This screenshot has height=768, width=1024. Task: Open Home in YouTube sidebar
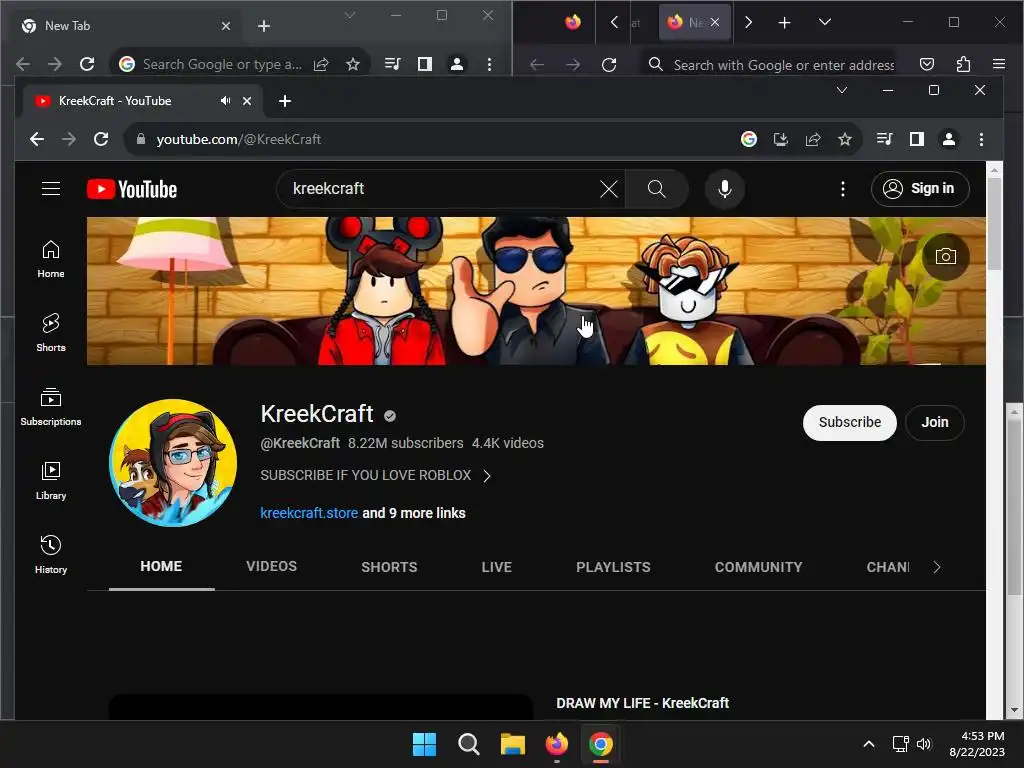[51, 259]
